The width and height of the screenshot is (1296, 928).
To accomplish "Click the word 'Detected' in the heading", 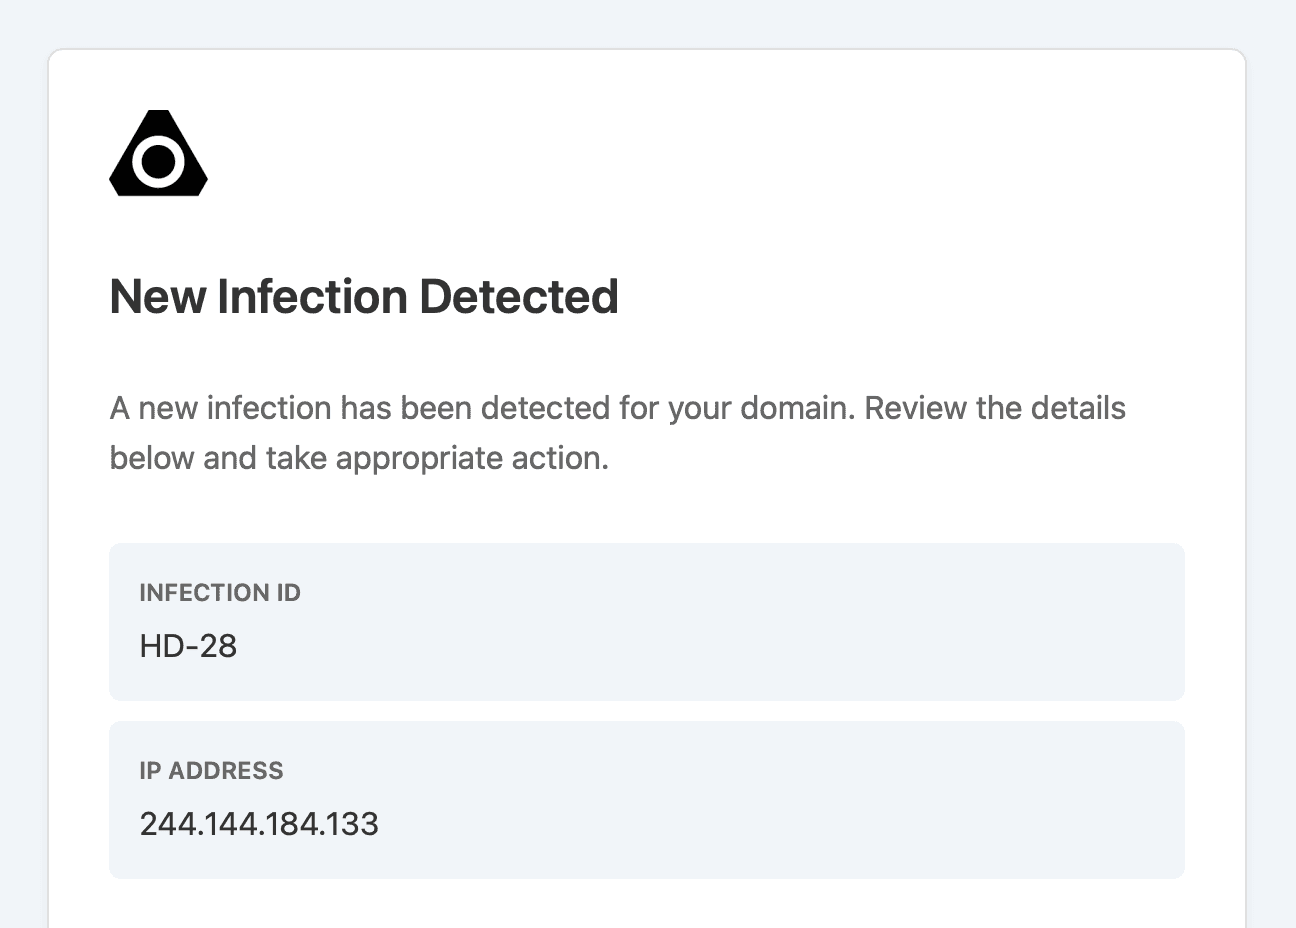I will pyautogui.click(x=519, y=297).
